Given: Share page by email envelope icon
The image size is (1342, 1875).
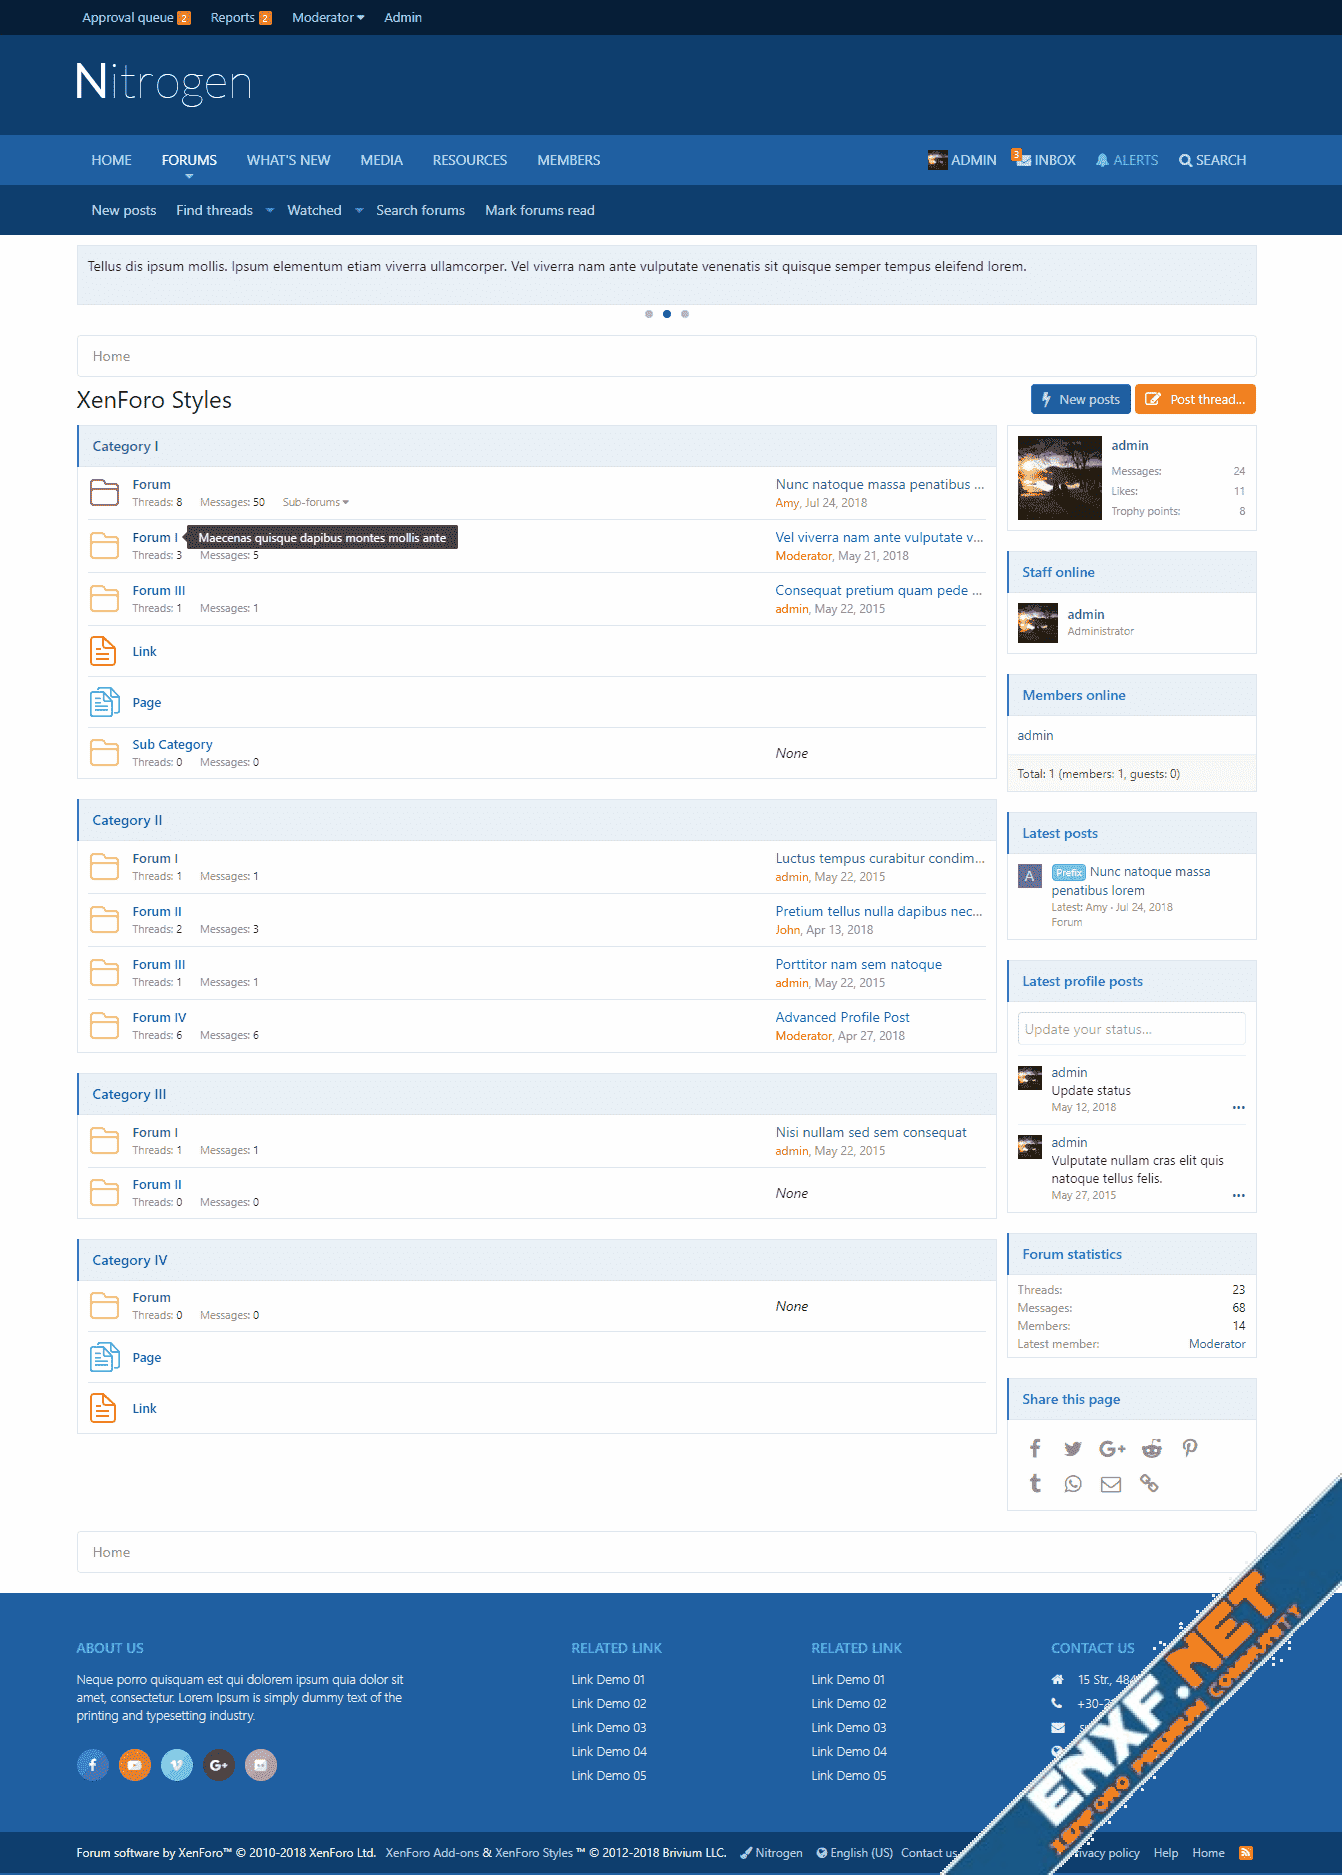Looking at the screenshot, I should pos(1111,1484).
